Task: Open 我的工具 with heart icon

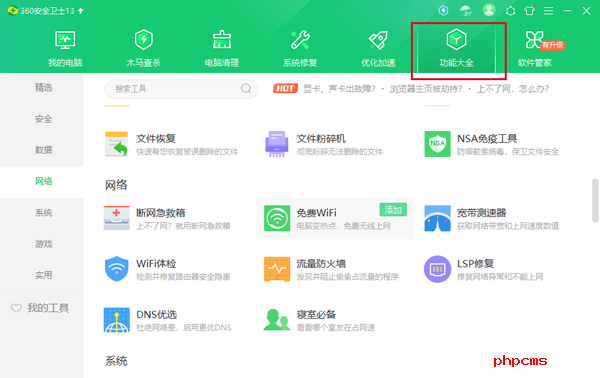Action: (40, 308)
